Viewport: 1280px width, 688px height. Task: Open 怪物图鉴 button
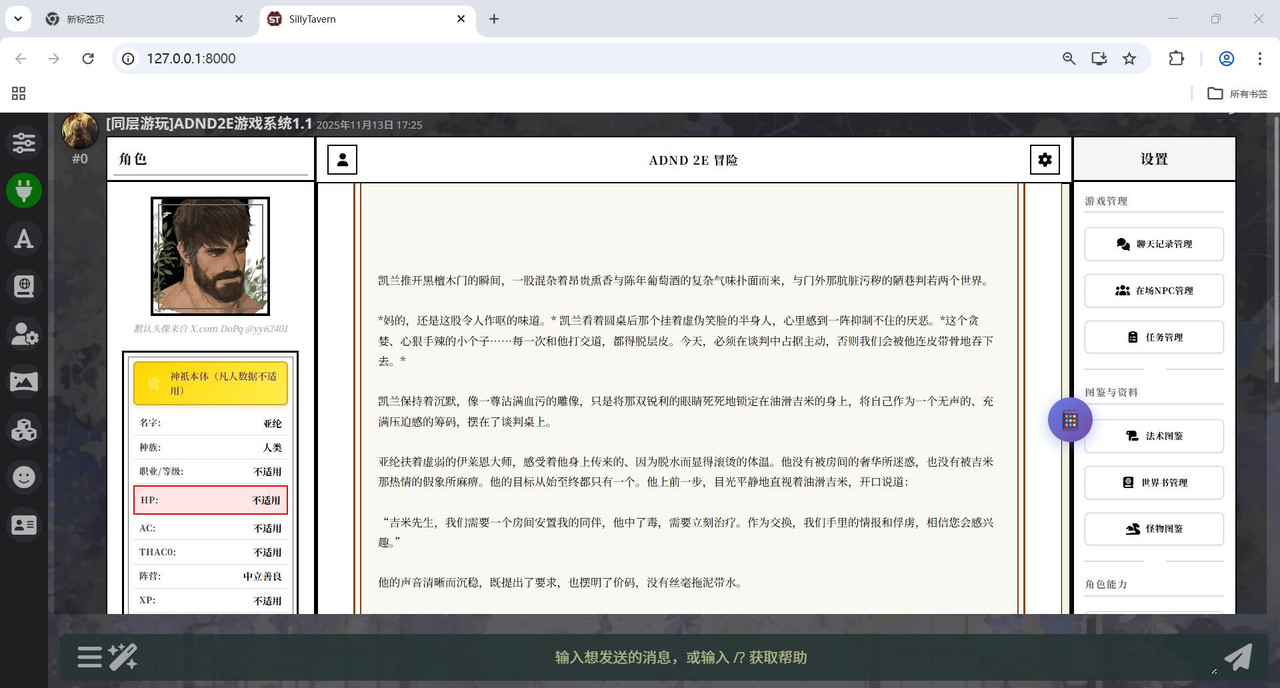(1154, 528)
